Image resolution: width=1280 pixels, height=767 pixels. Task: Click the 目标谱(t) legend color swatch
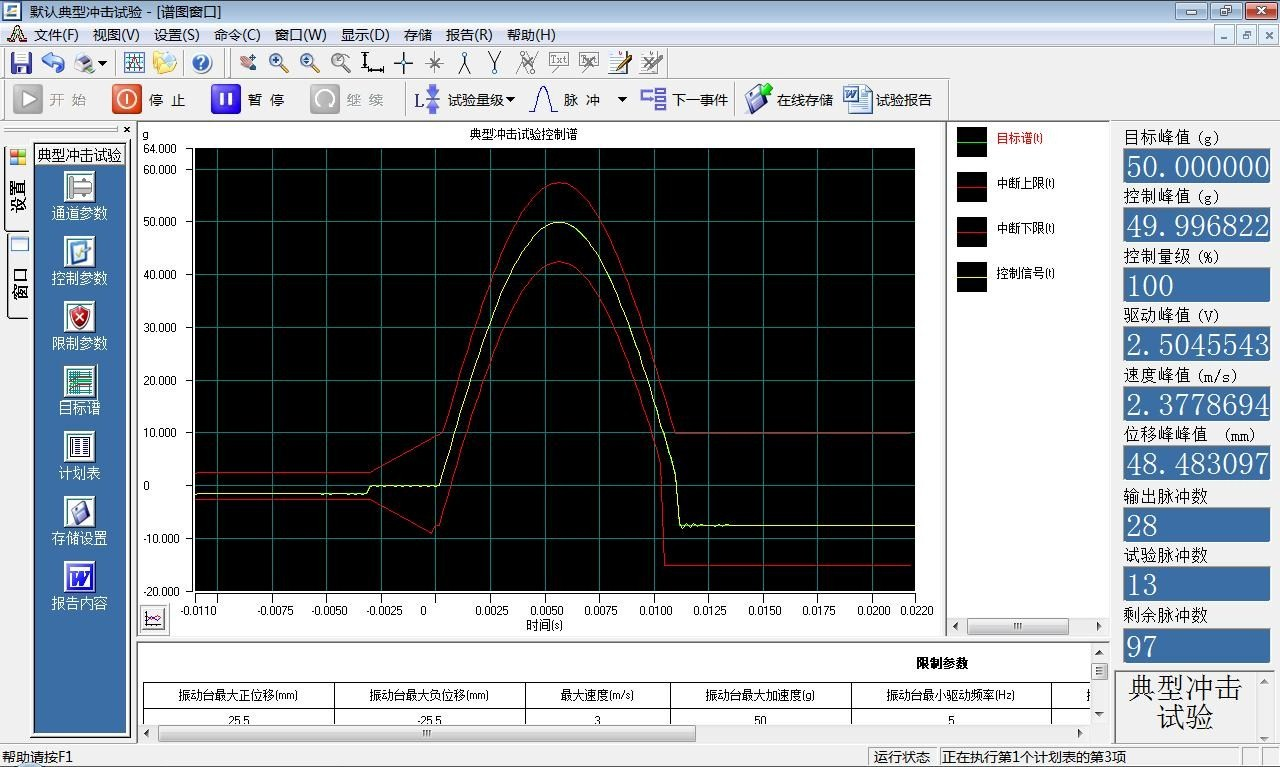click(x=971, y=142)
